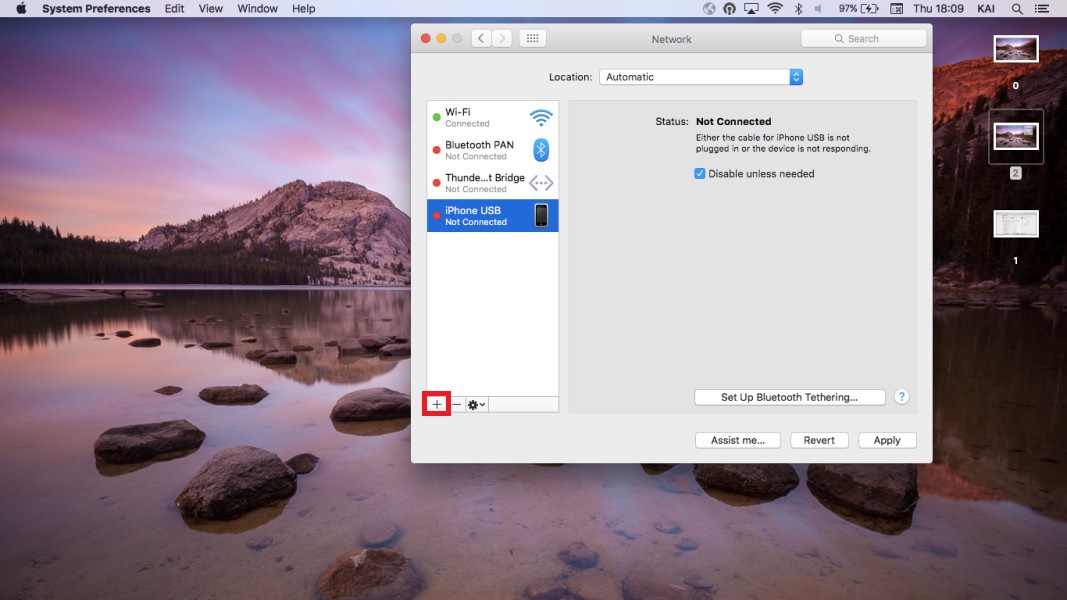Select Bluetooth PAN service in the list

pos(492,150)
